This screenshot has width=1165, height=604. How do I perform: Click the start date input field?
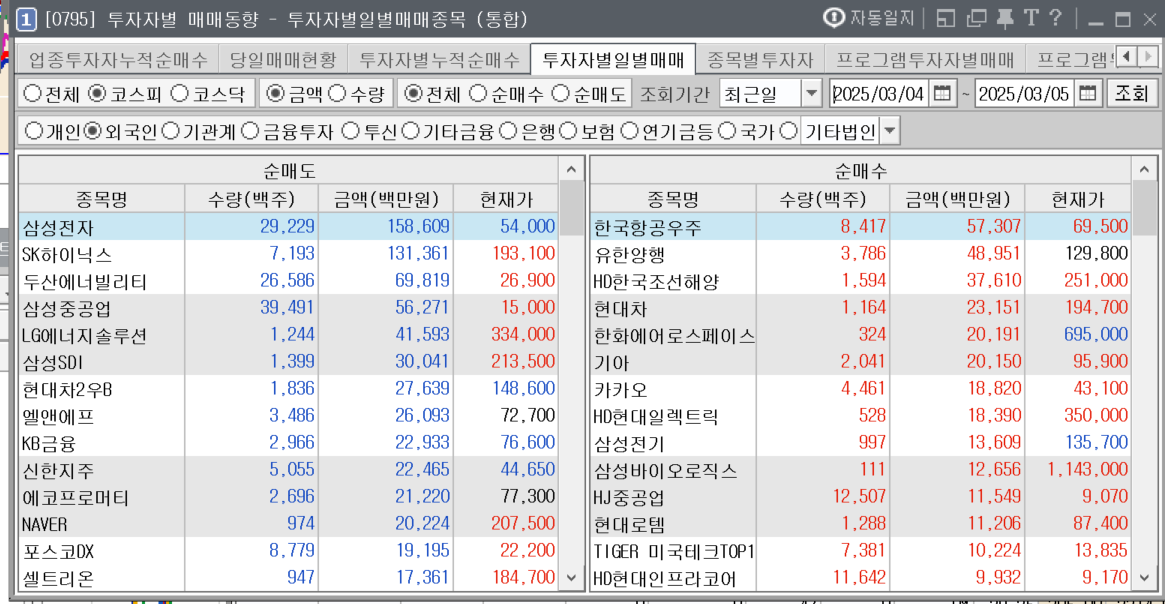tap(879, 94)
